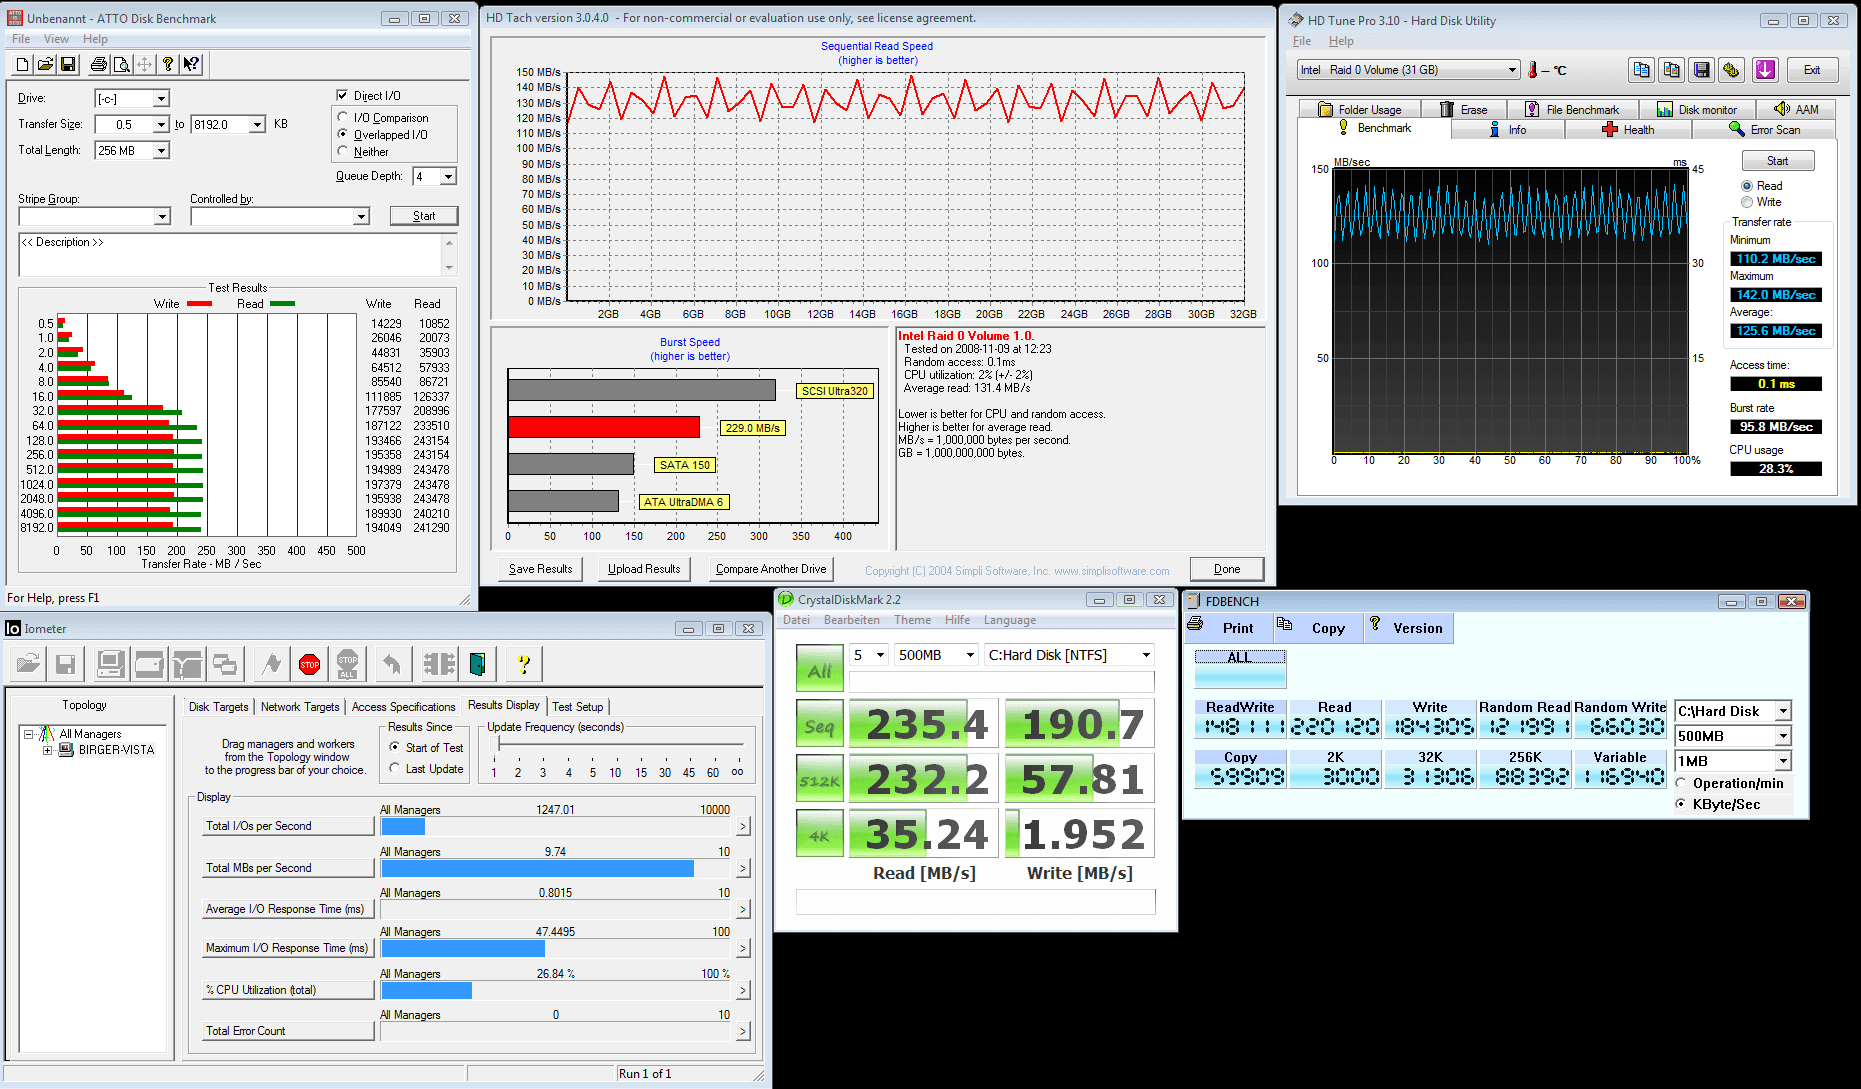Click question mark About icon in ATTO
The width and height of the screenshot is (1861, 1089).
[168, 64]
